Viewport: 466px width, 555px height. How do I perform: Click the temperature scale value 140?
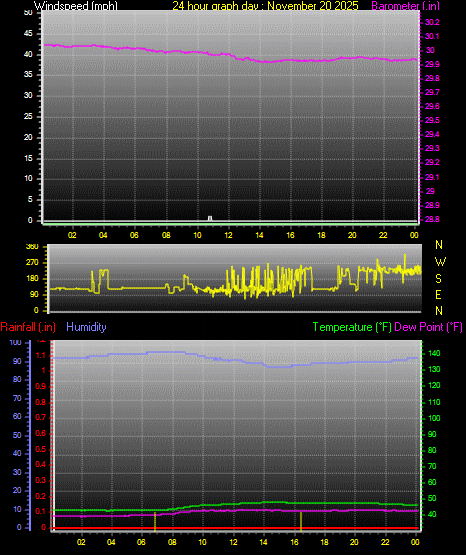(434, 353)
